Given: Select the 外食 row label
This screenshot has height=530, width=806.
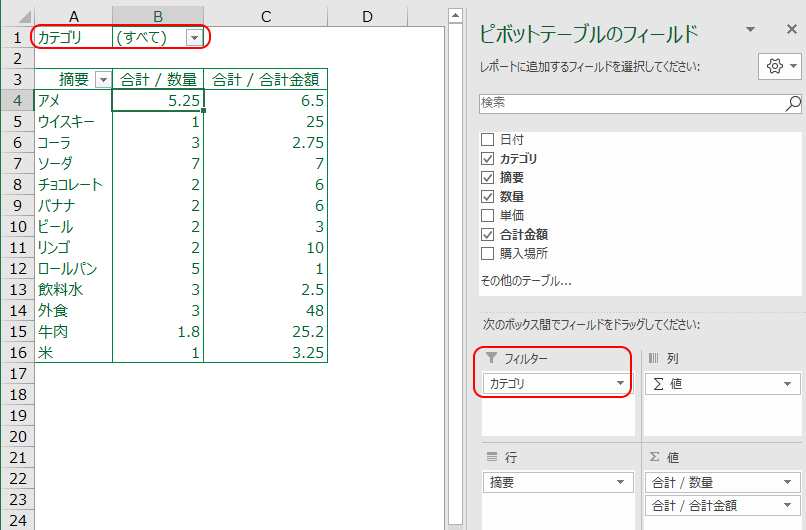Looking at the screenshot, I should click(x=73, y=310).
